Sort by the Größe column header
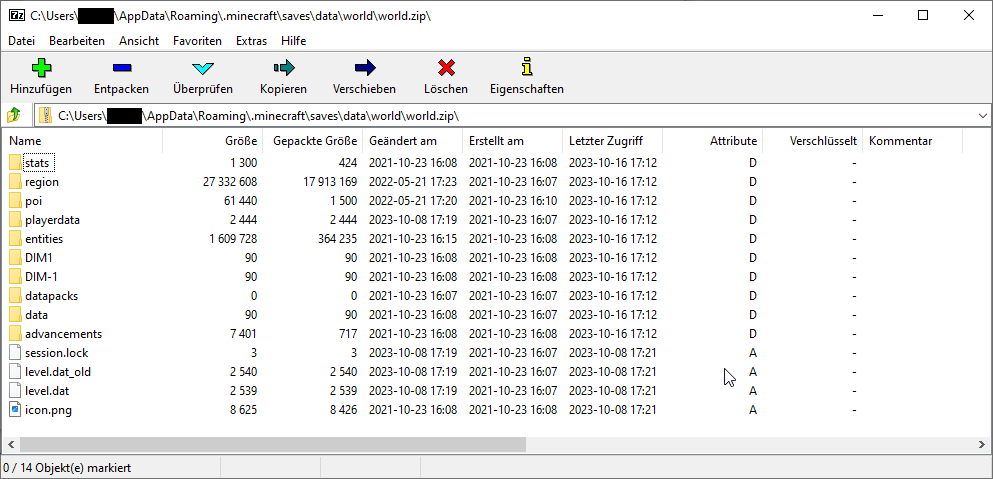Viewport: 993px width, 479px height. click(x=213, y=141)
